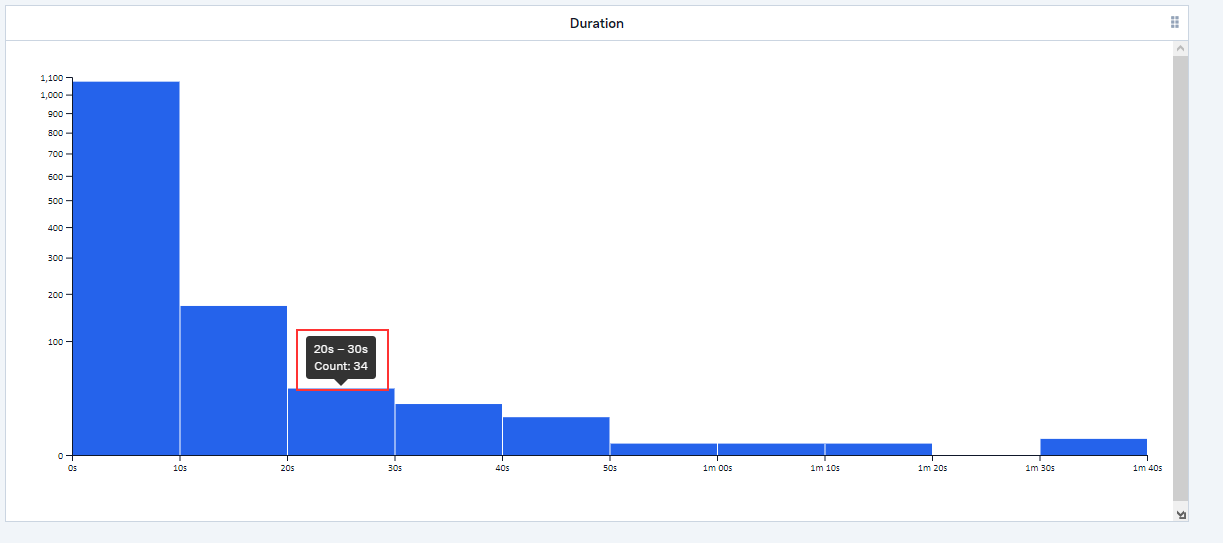Viewport: 1223px width, 543px height.
Task: Click the scrollbar up arrow
Action: (x=1181, y=48)
